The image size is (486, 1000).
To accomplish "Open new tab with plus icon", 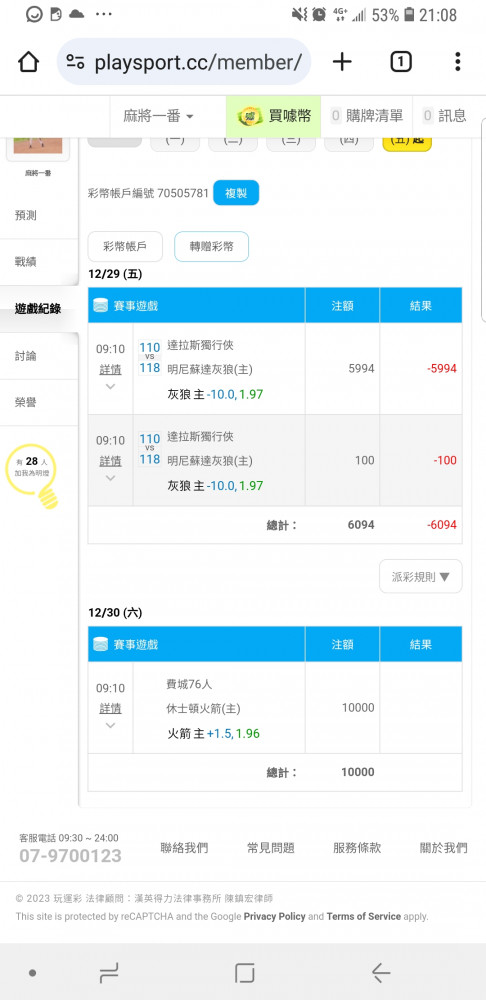I will click(x=342, y=62).
